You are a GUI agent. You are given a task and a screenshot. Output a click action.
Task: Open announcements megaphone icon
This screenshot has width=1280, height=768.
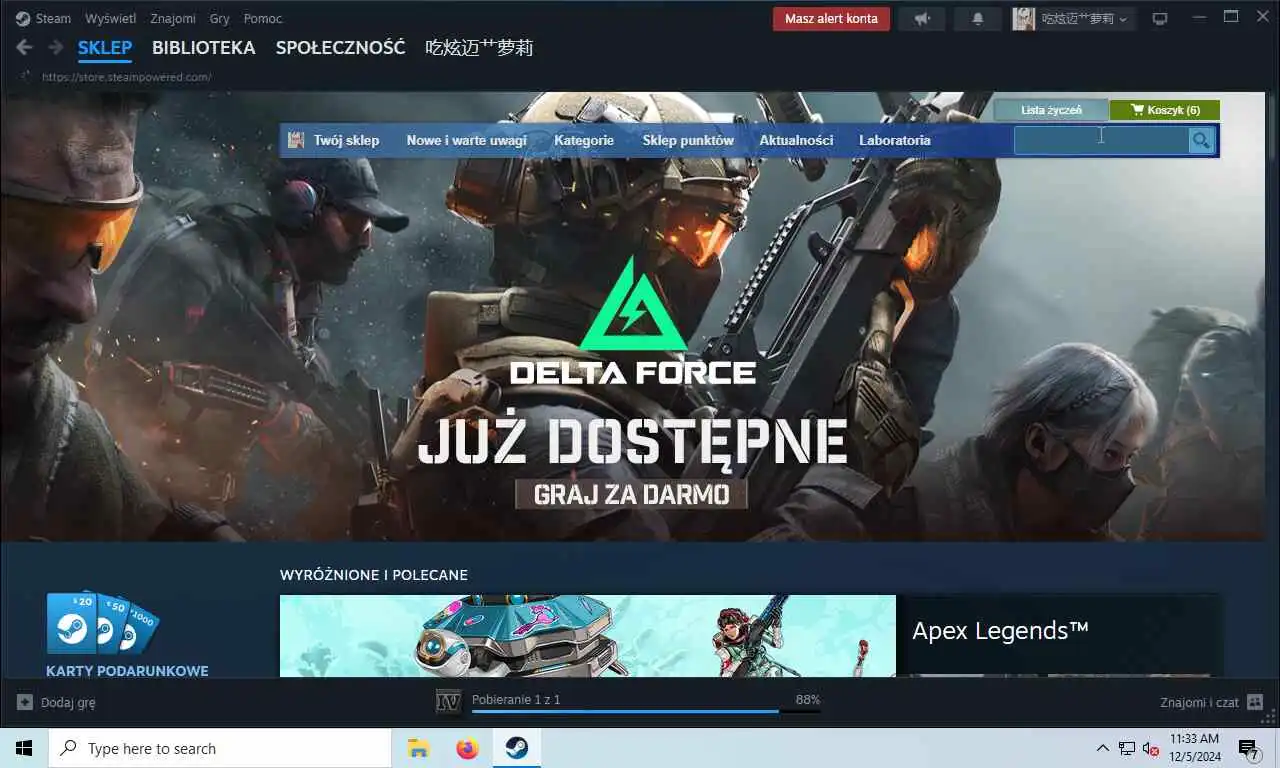pyautogui.click(x=922, y=18)
